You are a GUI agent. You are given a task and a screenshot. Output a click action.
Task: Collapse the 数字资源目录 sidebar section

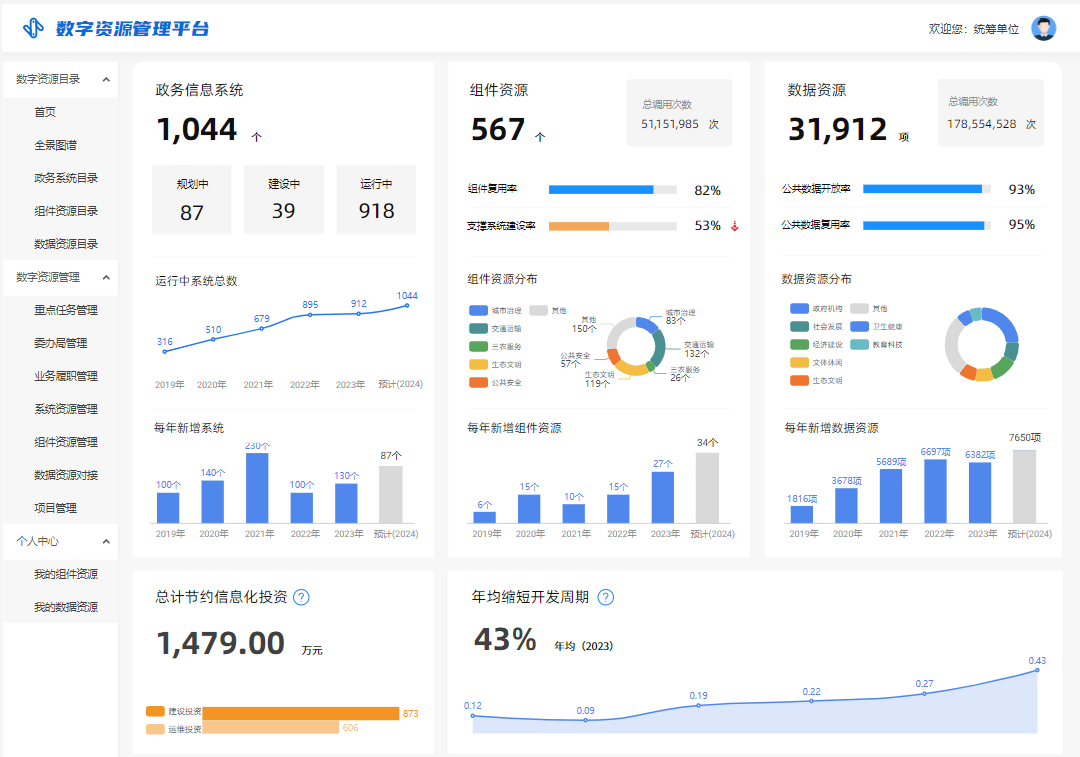(106, 79)
